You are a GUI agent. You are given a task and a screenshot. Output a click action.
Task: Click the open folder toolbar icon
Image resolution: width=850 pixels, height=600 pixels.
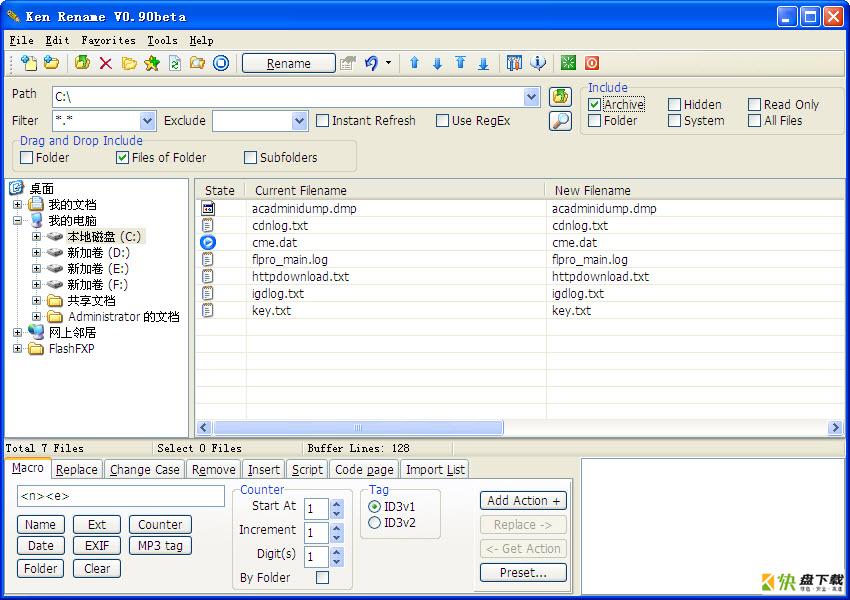(x=129, y=63)
